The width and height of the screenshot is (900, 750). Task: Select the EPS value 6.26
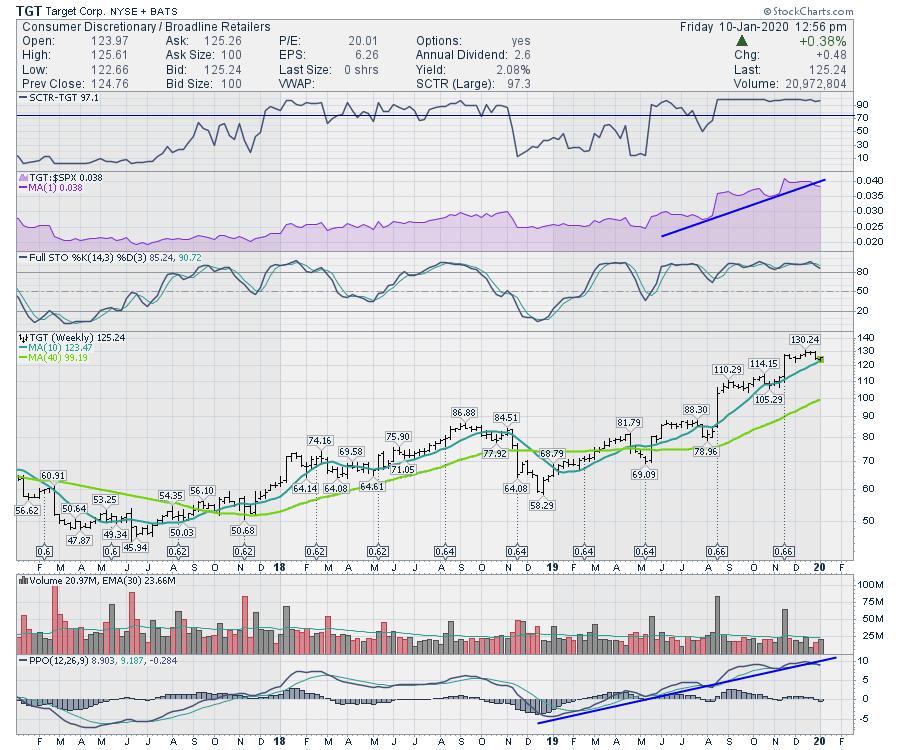[x=367, y=55]
